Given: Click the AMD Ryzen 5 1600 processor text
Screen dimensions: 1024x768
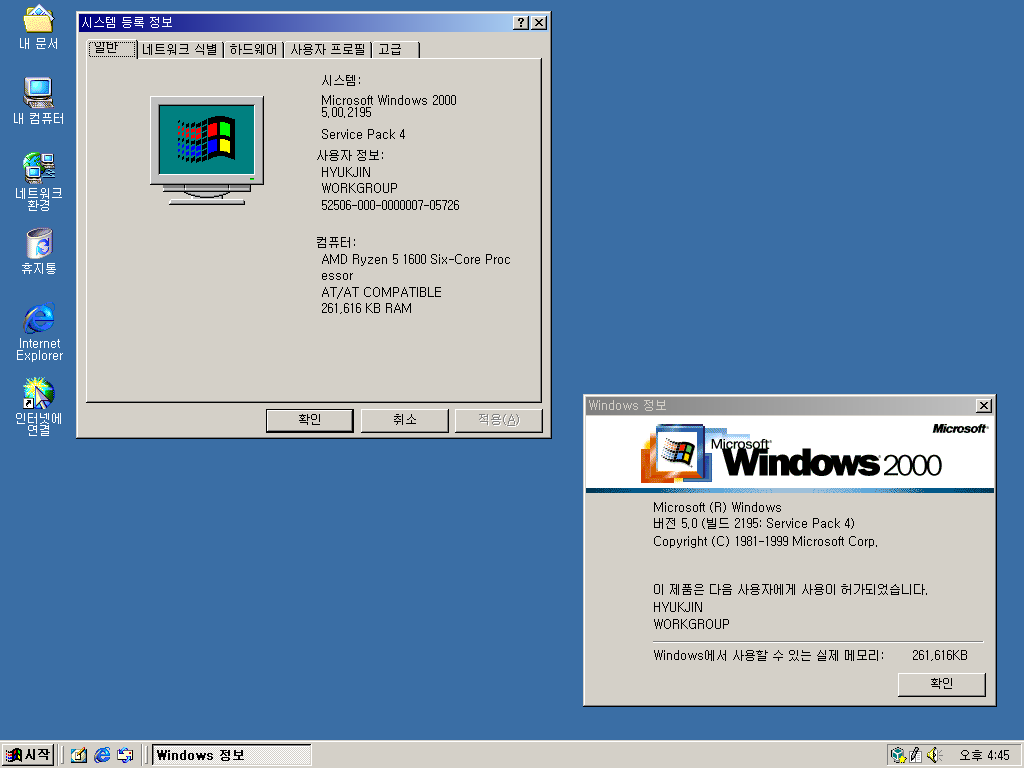Looking at the screenshot, I should (x=415, y=267).
